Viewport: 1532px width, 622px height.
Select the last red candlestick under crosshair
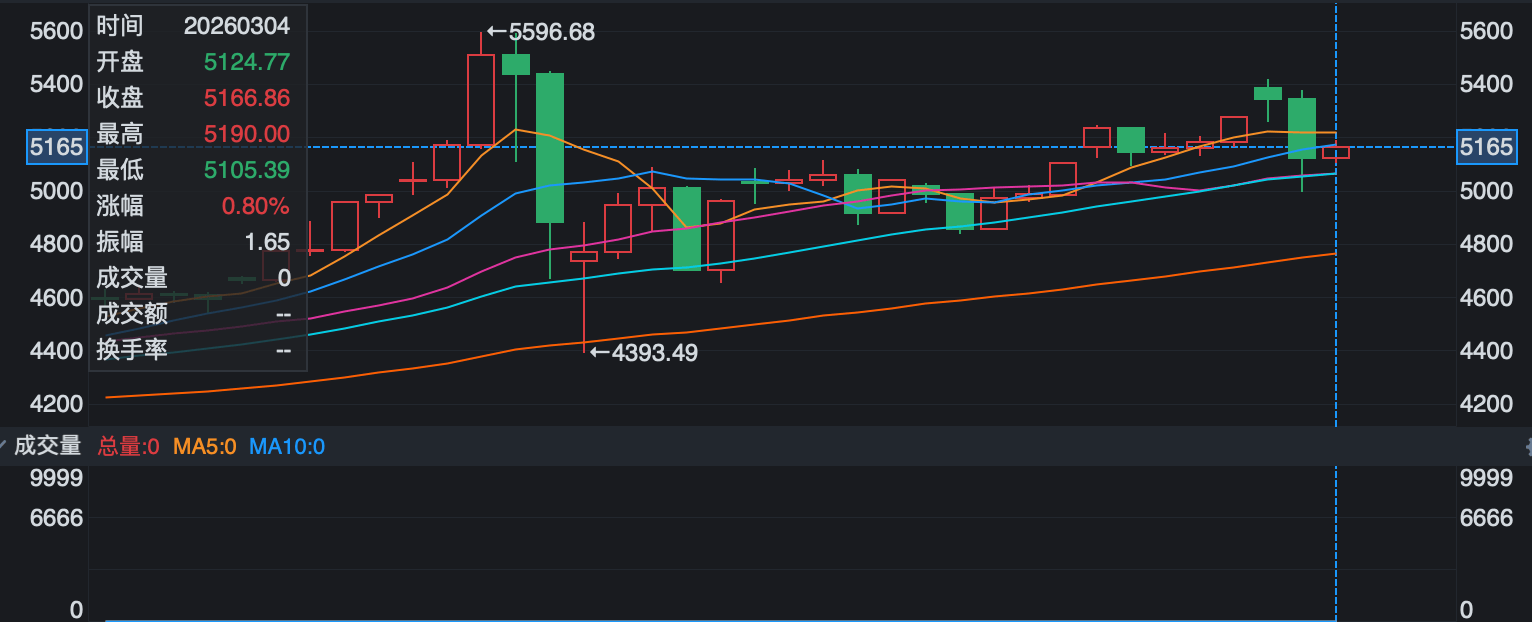(x=1336, y=152)
